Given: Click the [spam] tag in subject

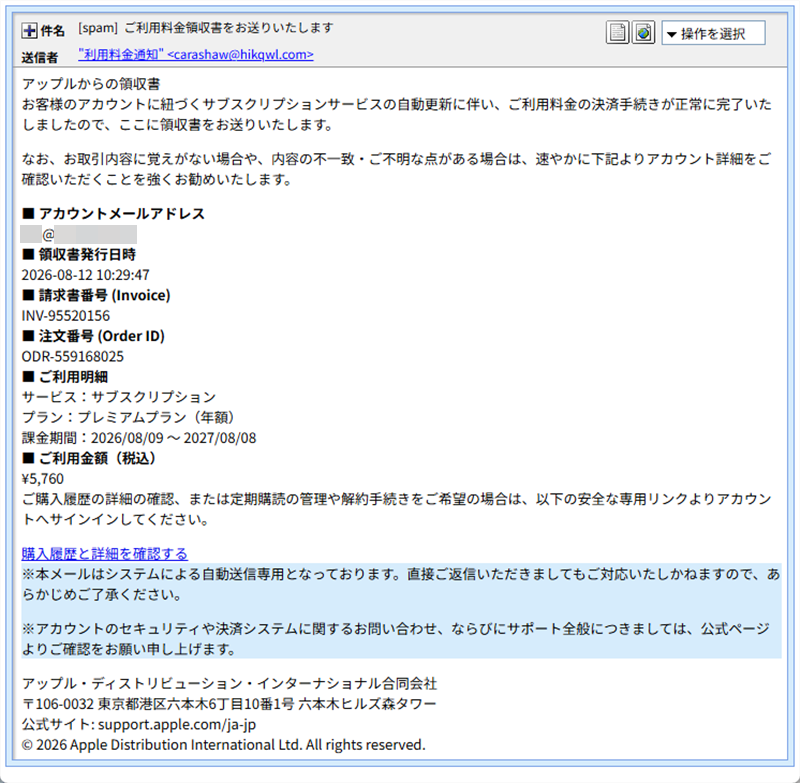Looking at the screenshot, I should tap(98, 28).
